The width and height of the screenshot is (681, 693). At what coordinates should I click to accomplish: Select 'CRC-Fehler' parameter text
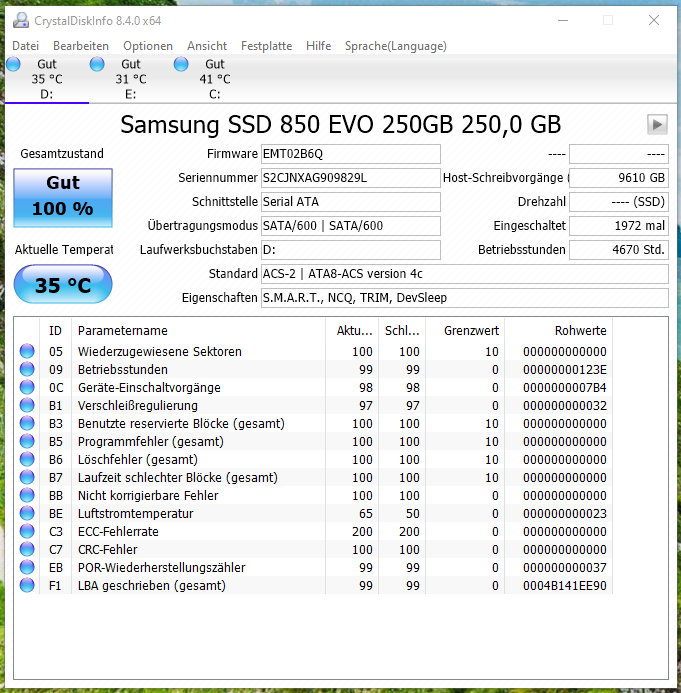tap(107, 549)
